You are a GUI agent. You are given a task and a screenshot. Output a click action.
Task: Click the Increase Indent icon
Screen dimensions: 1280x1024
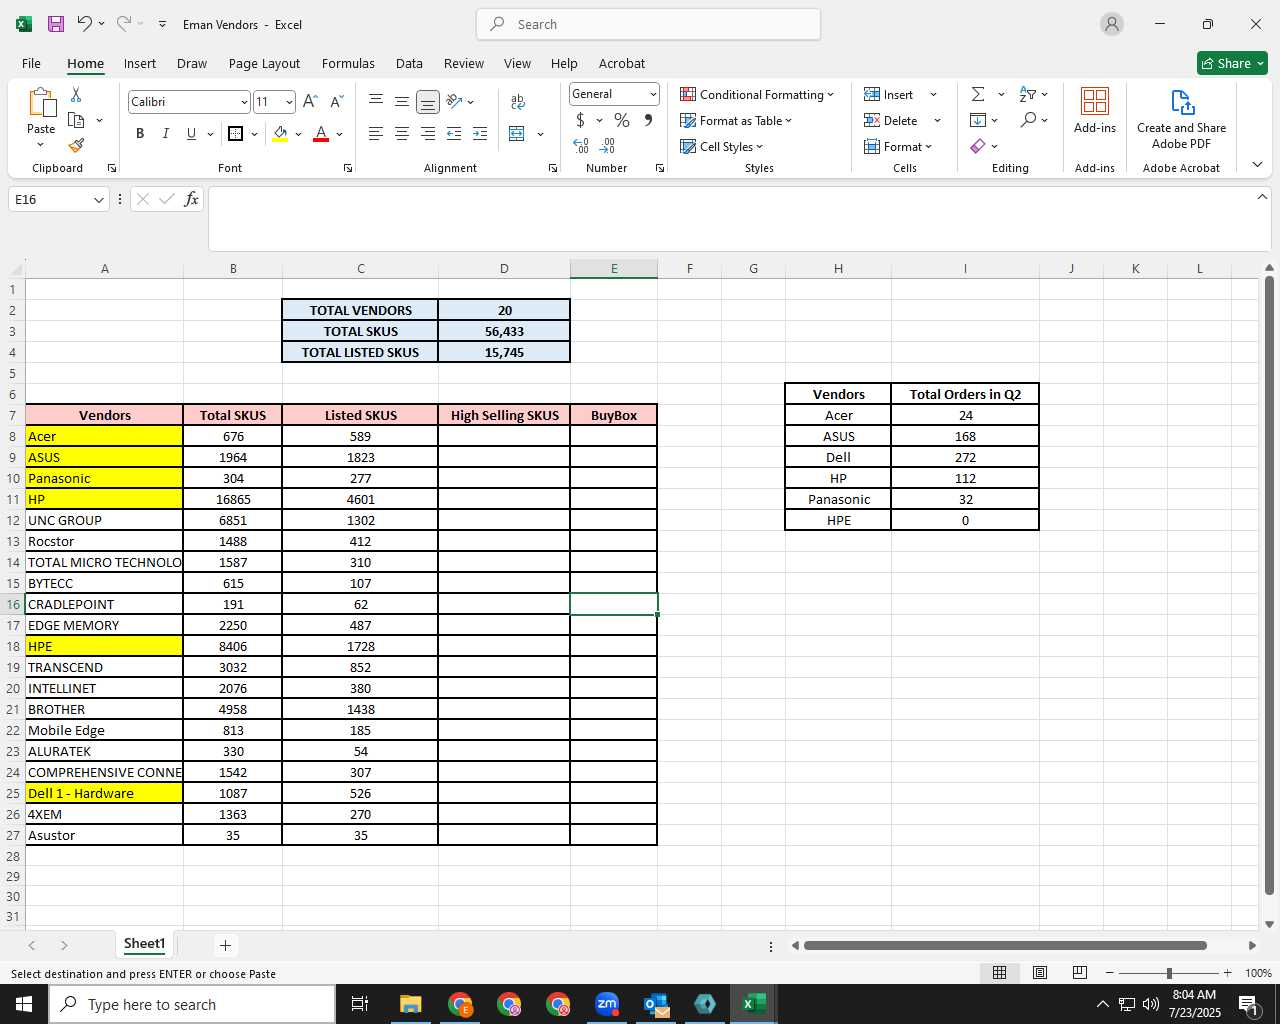click(480, 134)
